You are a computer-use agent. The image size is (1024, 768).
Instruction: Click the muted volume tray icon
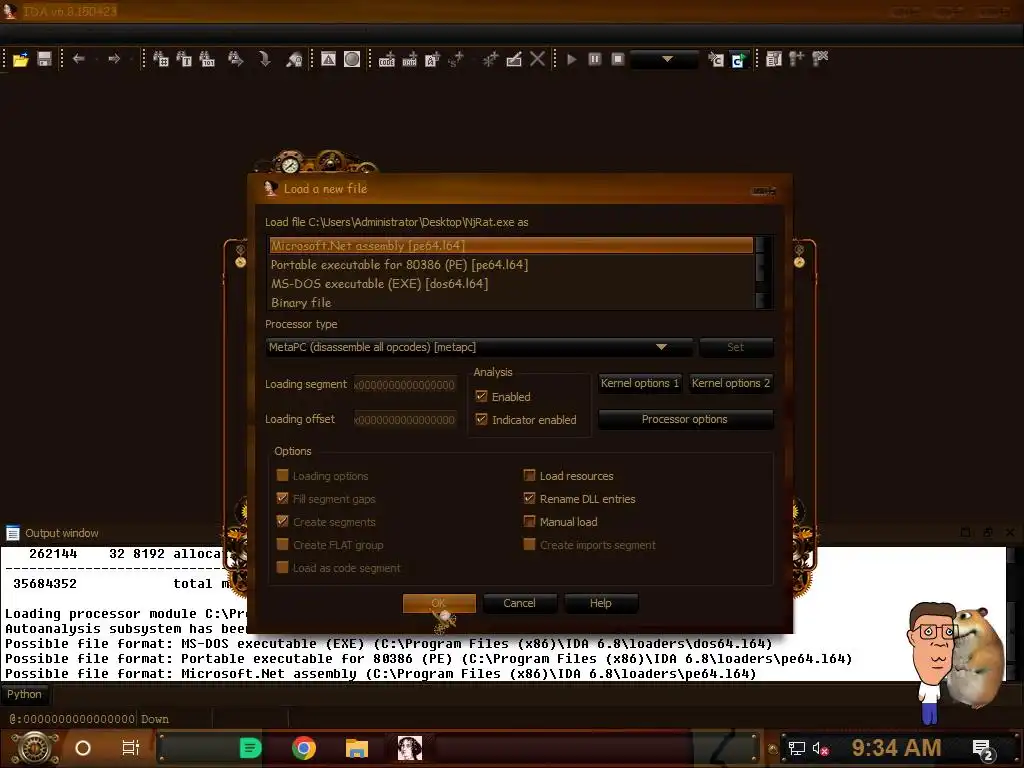[x=820, y=748]
